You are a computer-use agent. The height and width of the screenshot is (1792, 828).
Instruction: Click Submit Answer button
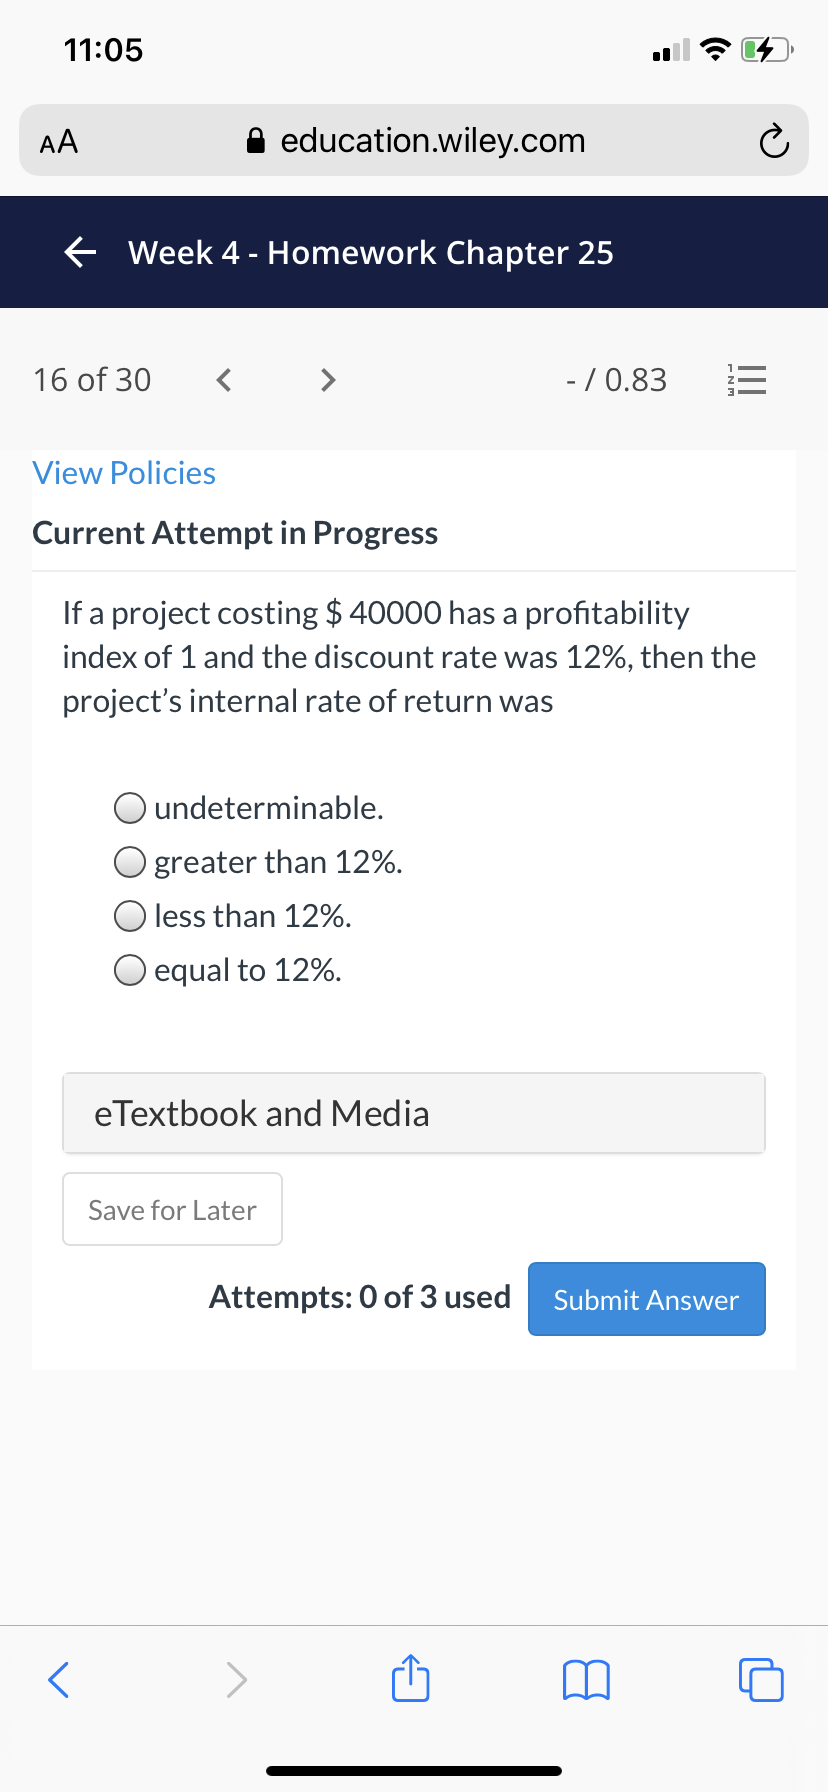647,1299
